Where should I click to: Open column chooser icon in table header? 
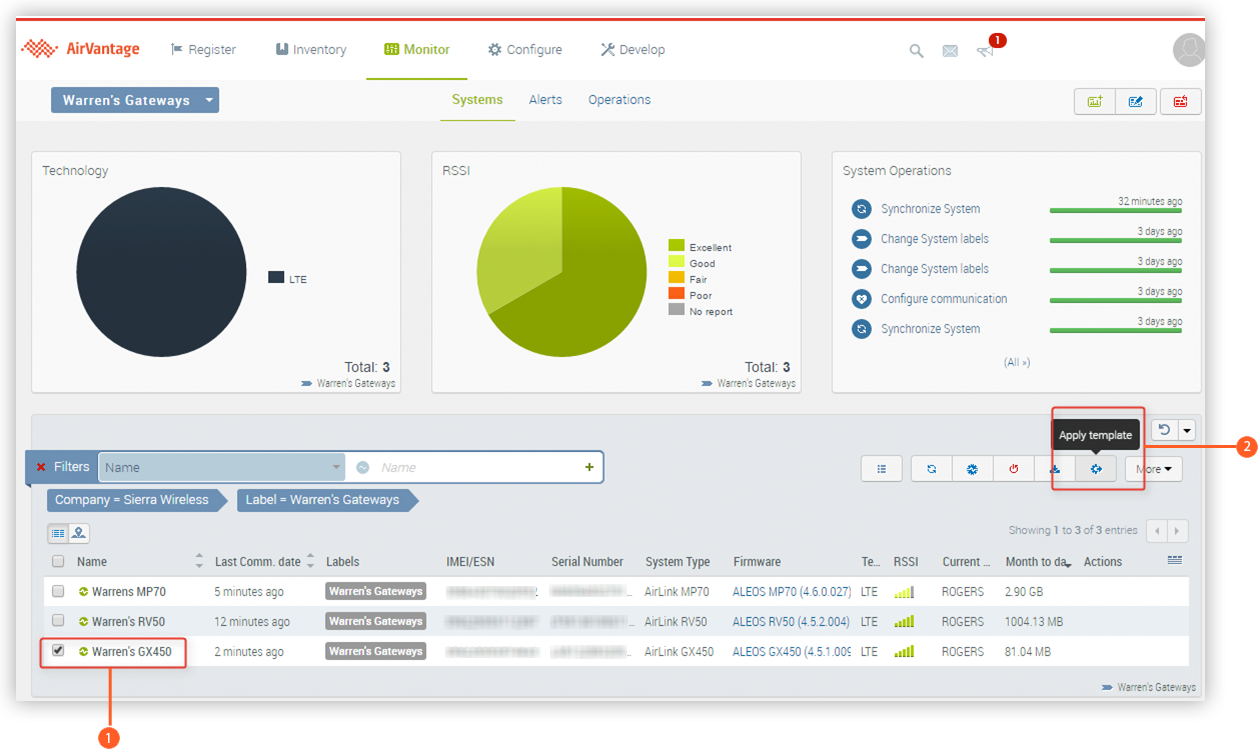point(1174,561)
